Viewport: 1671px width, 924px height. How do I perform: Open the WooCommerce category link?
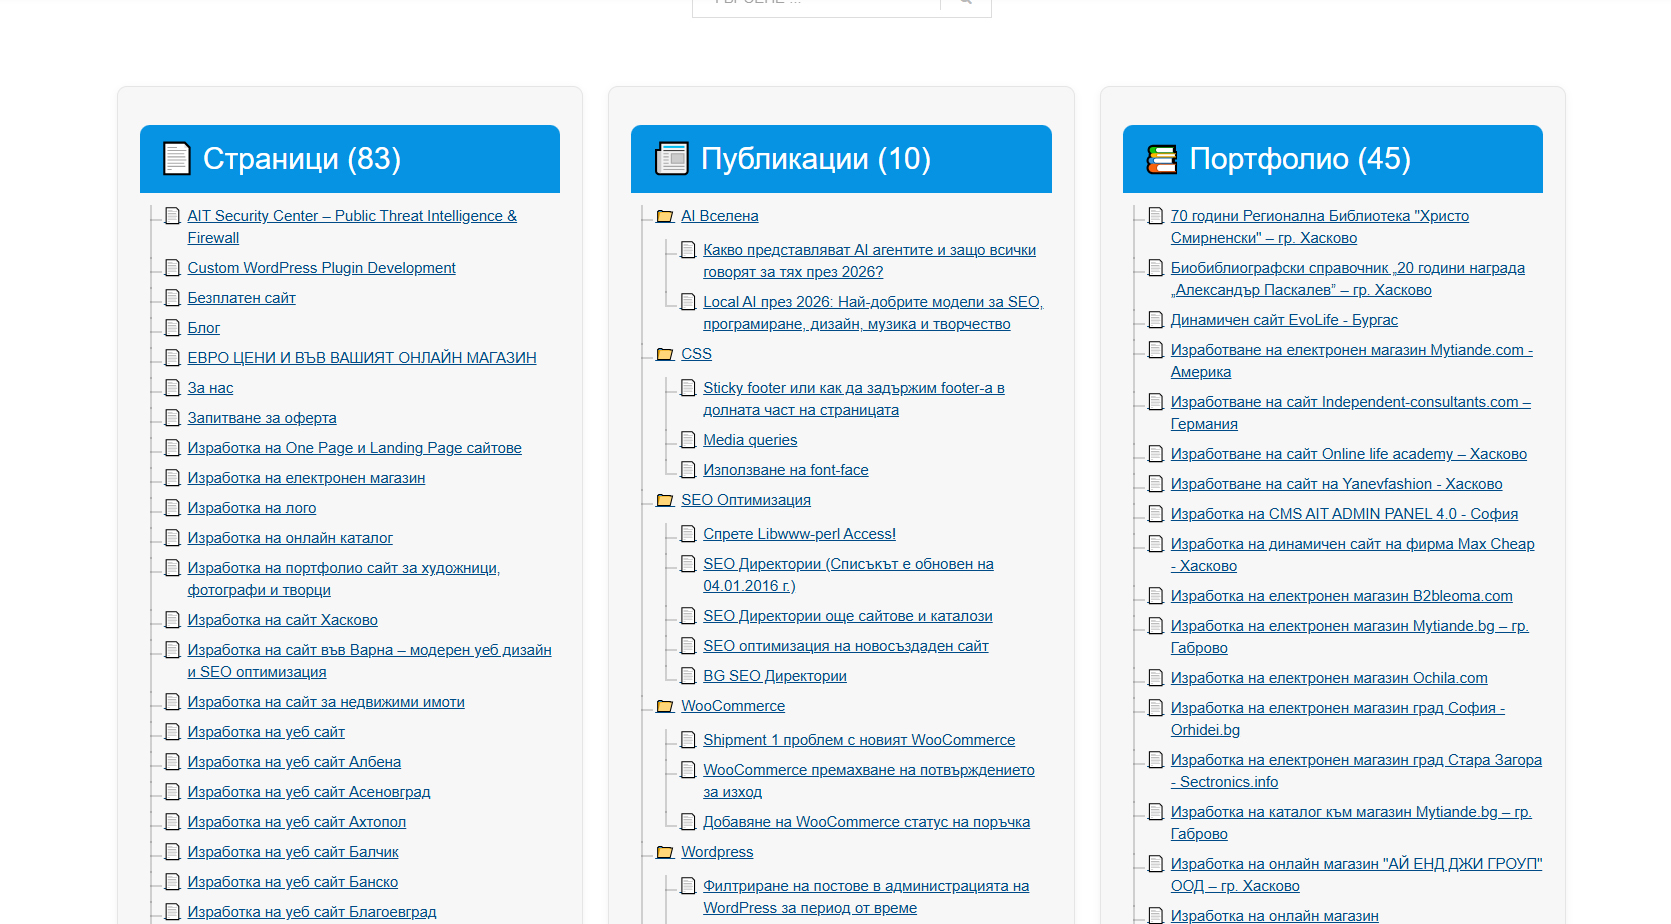(733, 706)
